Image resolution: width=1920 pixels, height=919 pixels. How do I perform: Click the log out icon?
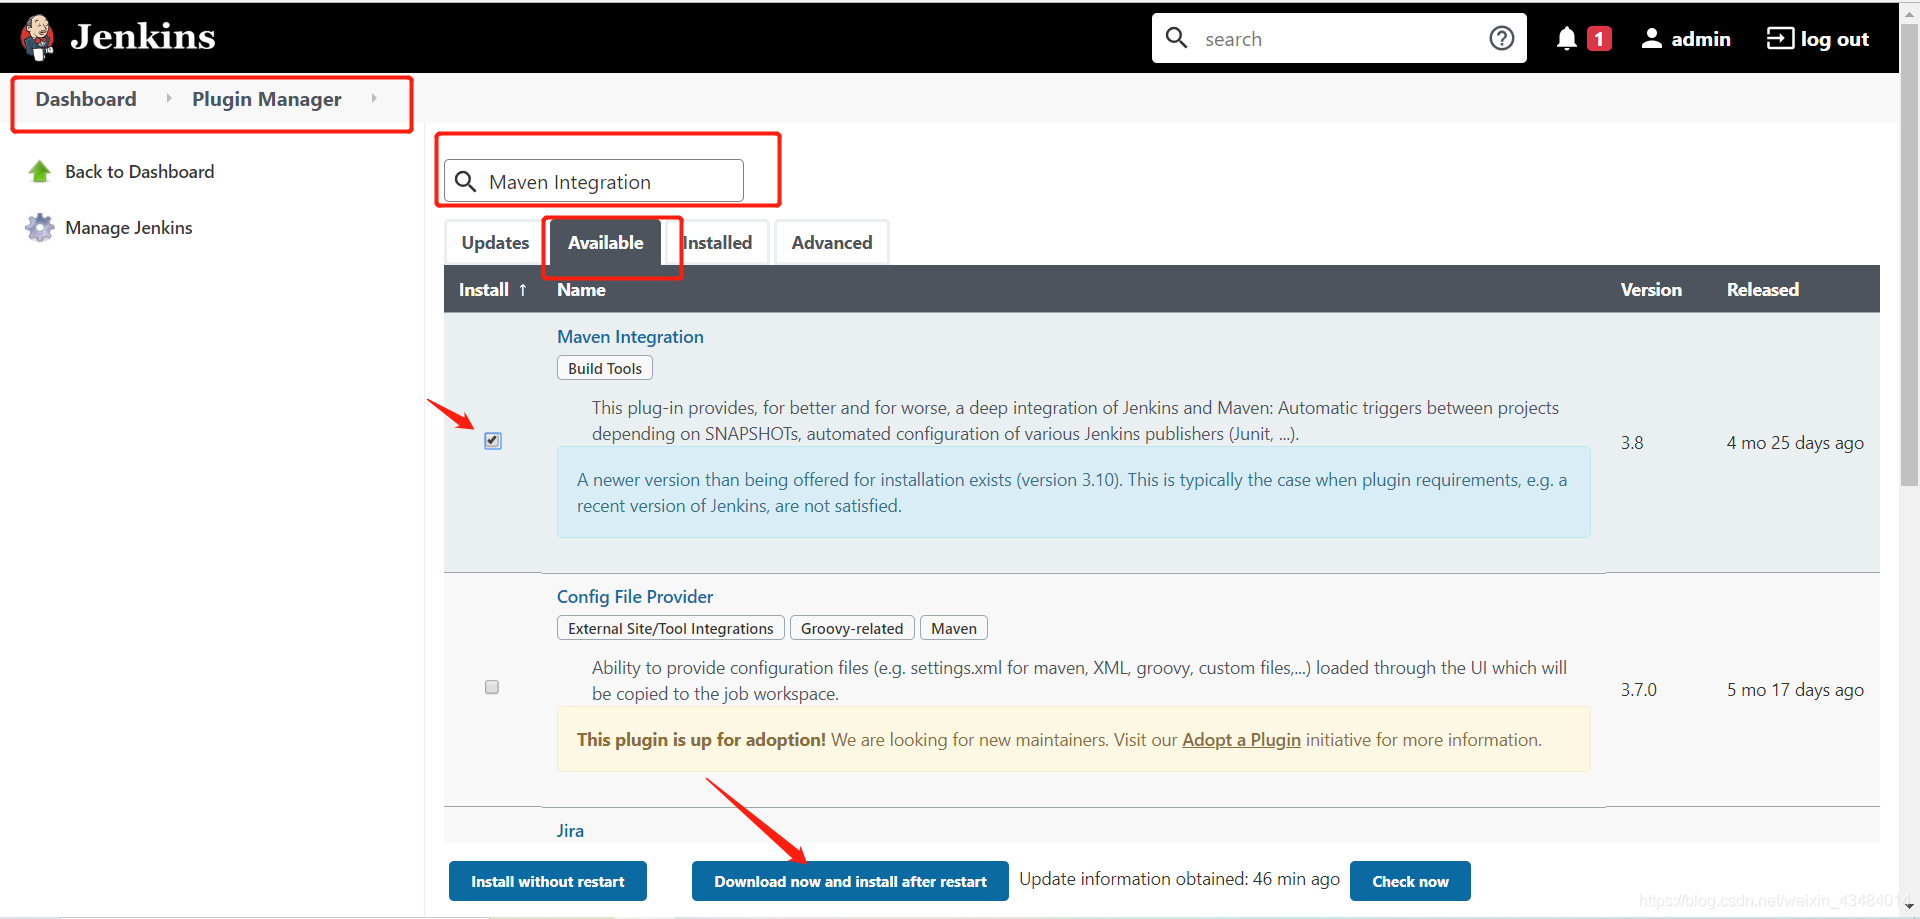[1780, 38]
